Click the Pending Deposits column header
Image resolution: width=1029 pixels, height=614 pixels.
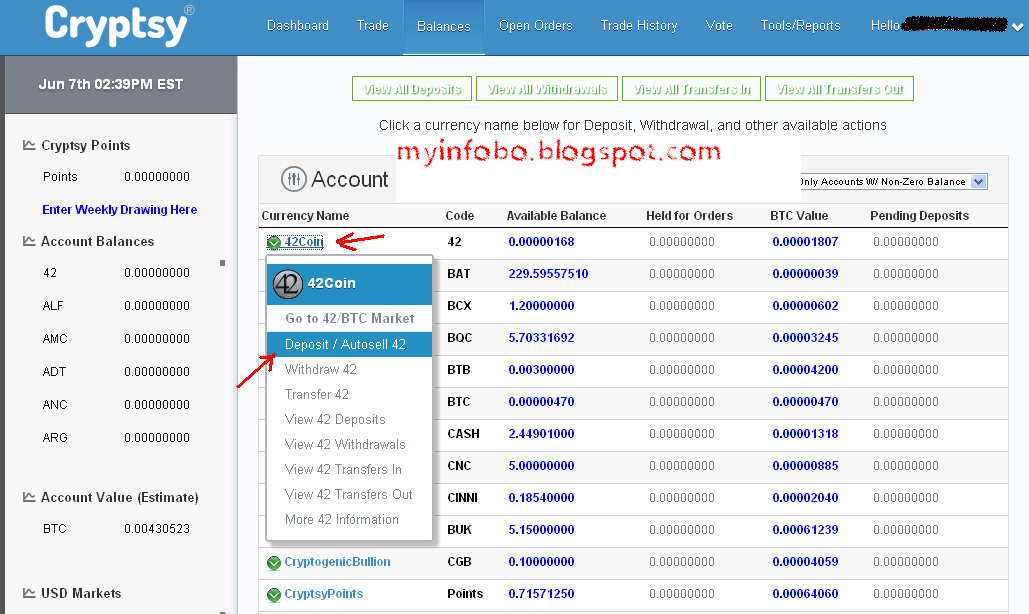919,216
